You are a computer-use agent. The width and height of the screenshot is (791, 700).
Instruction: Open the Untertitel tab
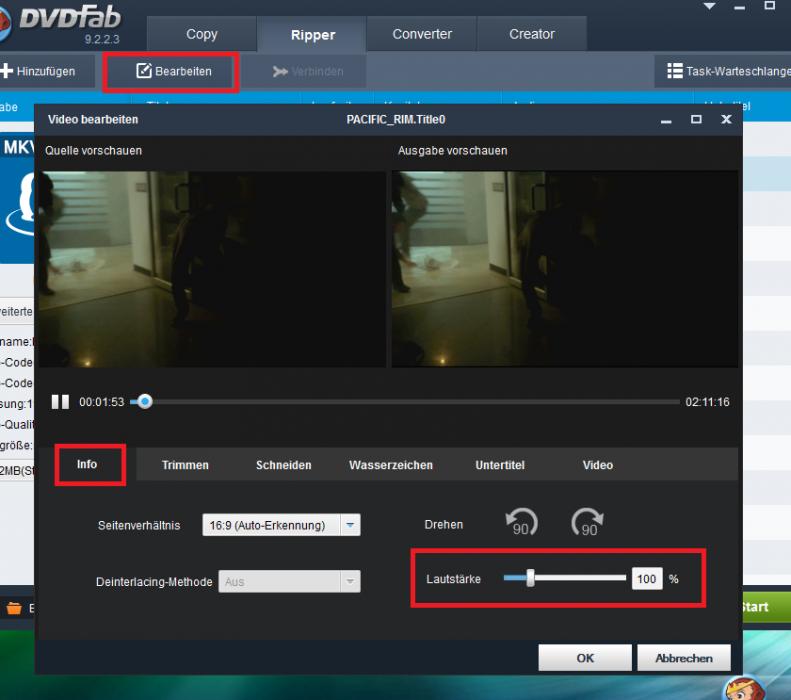coord(500,465)
